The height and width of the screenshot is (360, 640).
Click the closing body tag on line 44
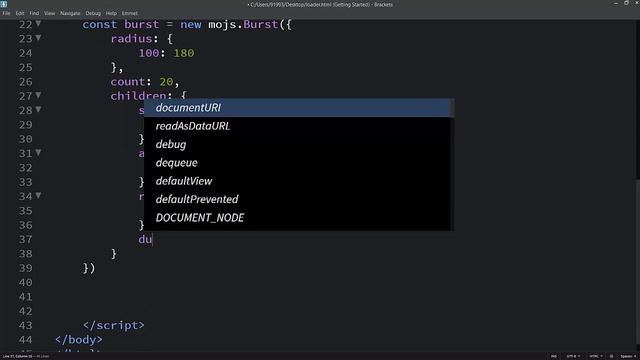(x=79, y=340)
